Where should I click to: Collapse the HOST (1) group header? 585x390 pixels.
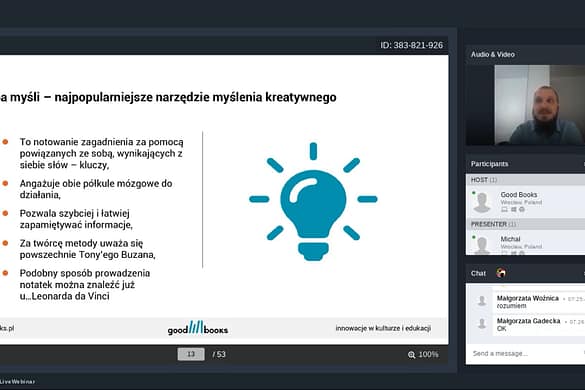click(525, 180)
